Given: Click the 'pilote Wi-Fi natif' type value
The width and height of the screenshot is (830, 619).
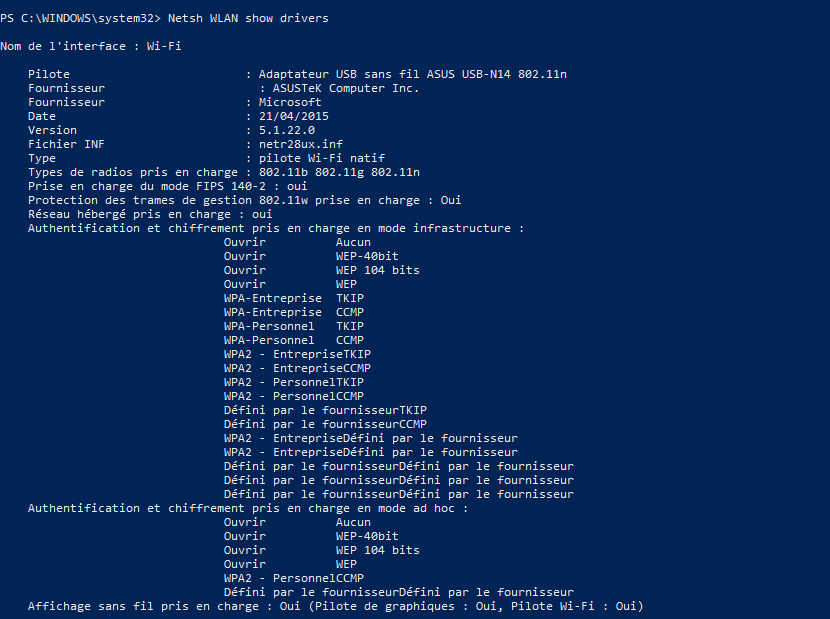Looking at the screenshot, I should [321, 158].
